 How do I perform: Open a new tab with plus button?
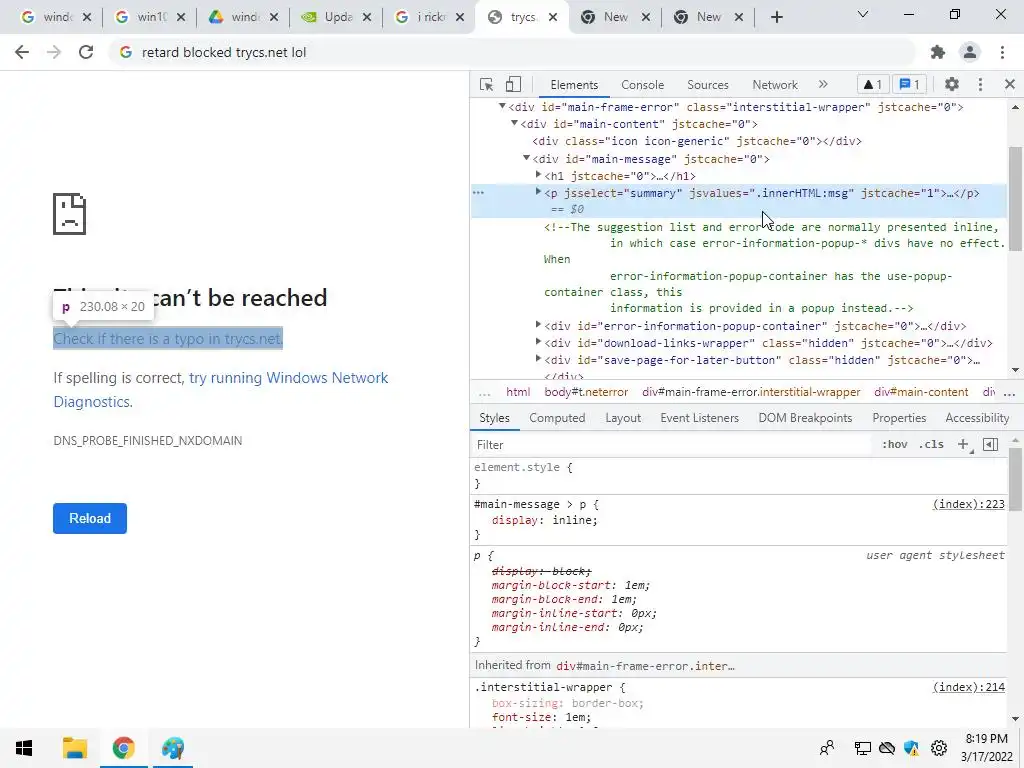tap(776, 18)
